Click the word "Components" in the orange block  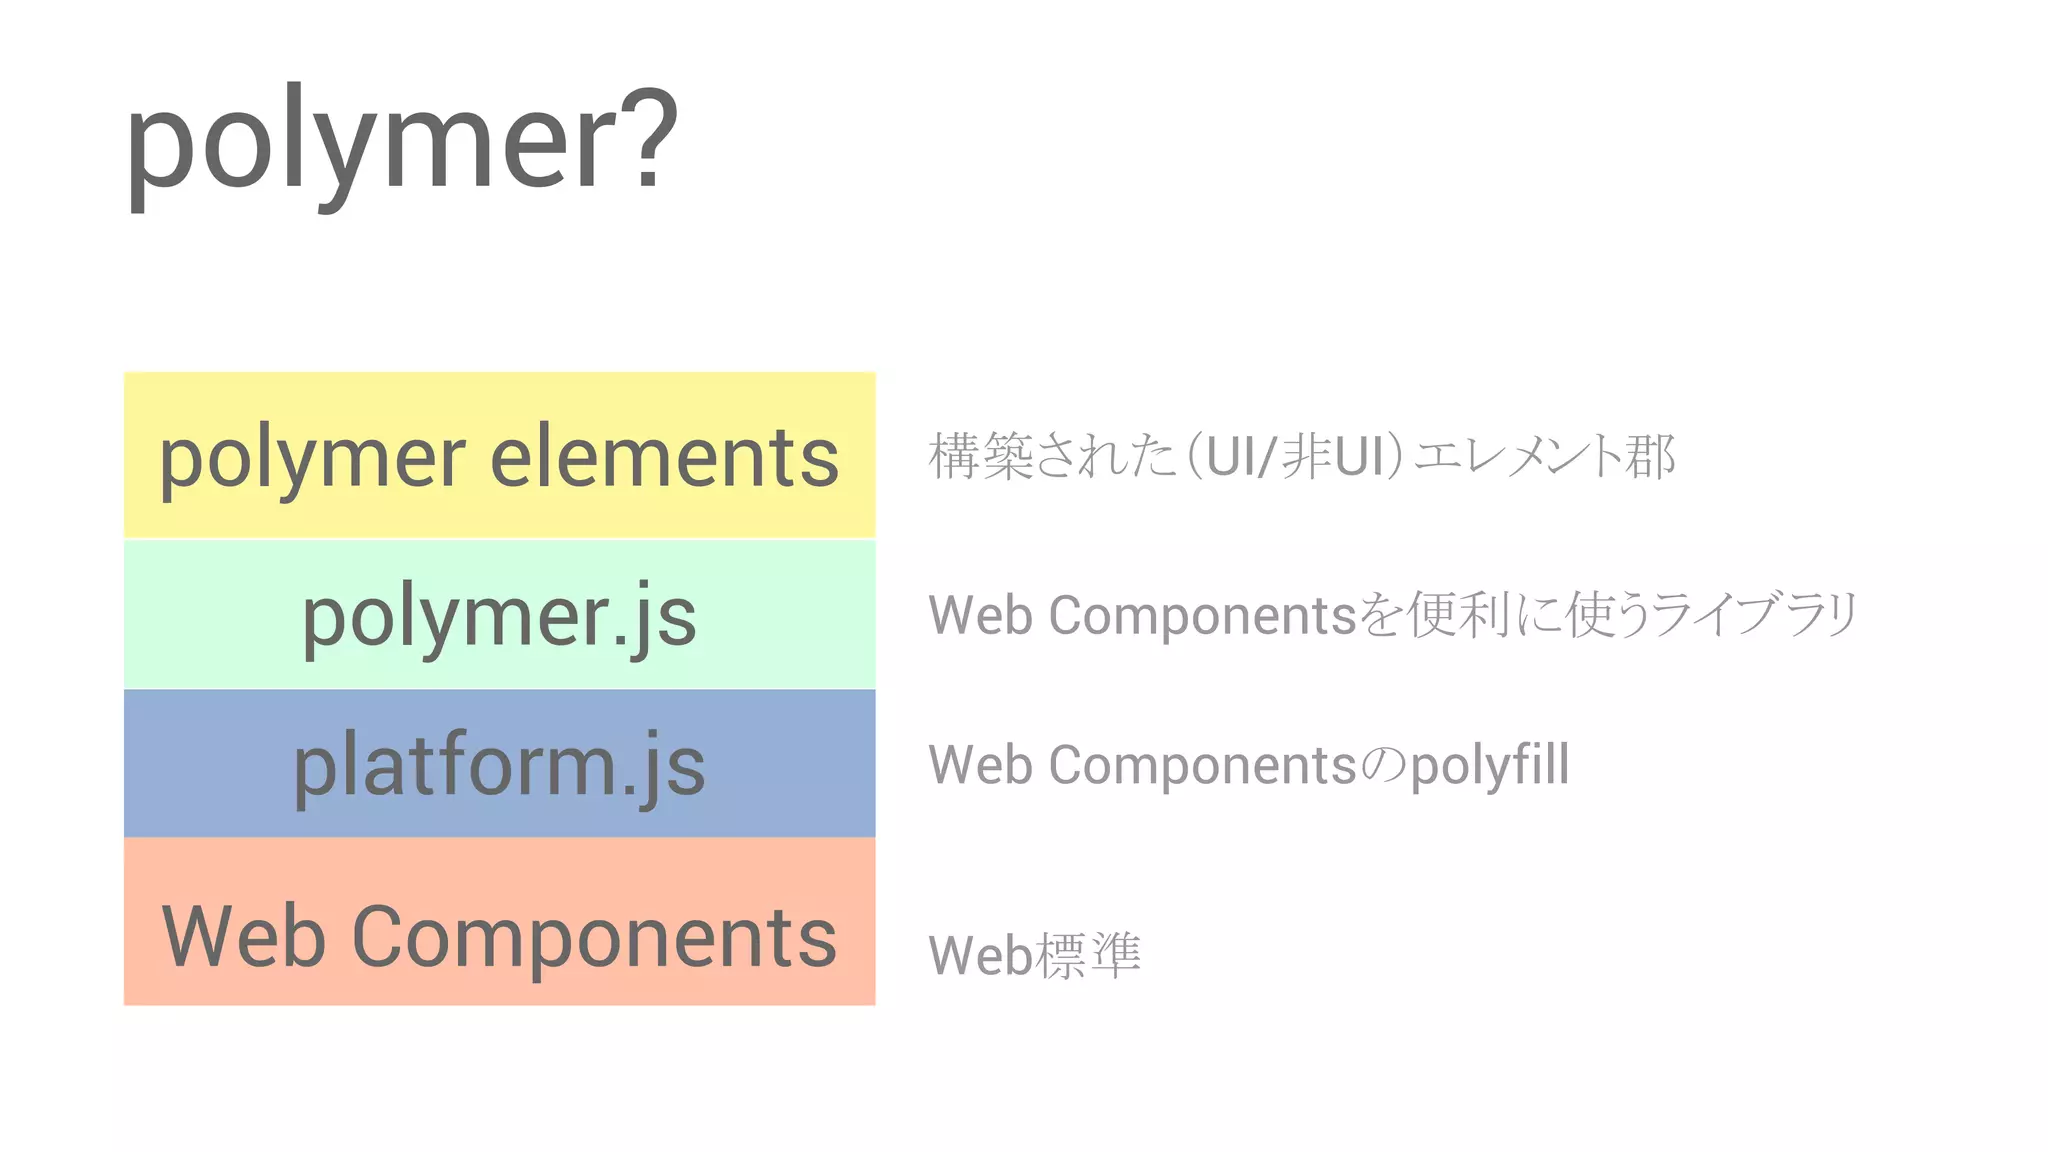pyautogui.click(x=594, y=937)
